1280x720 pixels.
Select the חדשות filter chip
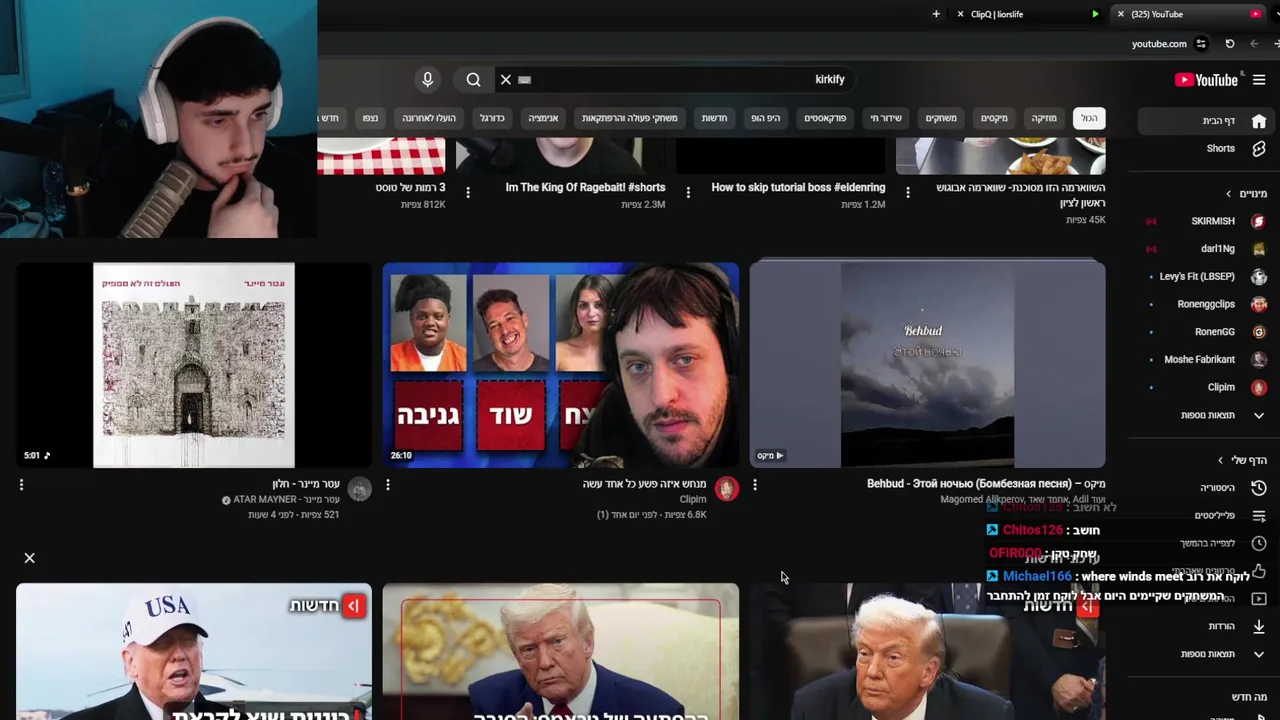tap(714, 118)
